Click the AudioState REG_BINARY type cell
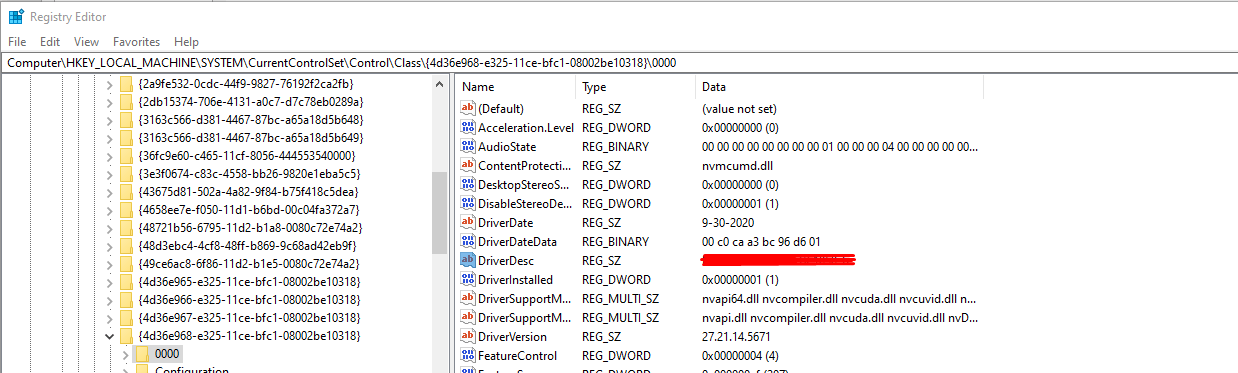 tap(615, 146)
